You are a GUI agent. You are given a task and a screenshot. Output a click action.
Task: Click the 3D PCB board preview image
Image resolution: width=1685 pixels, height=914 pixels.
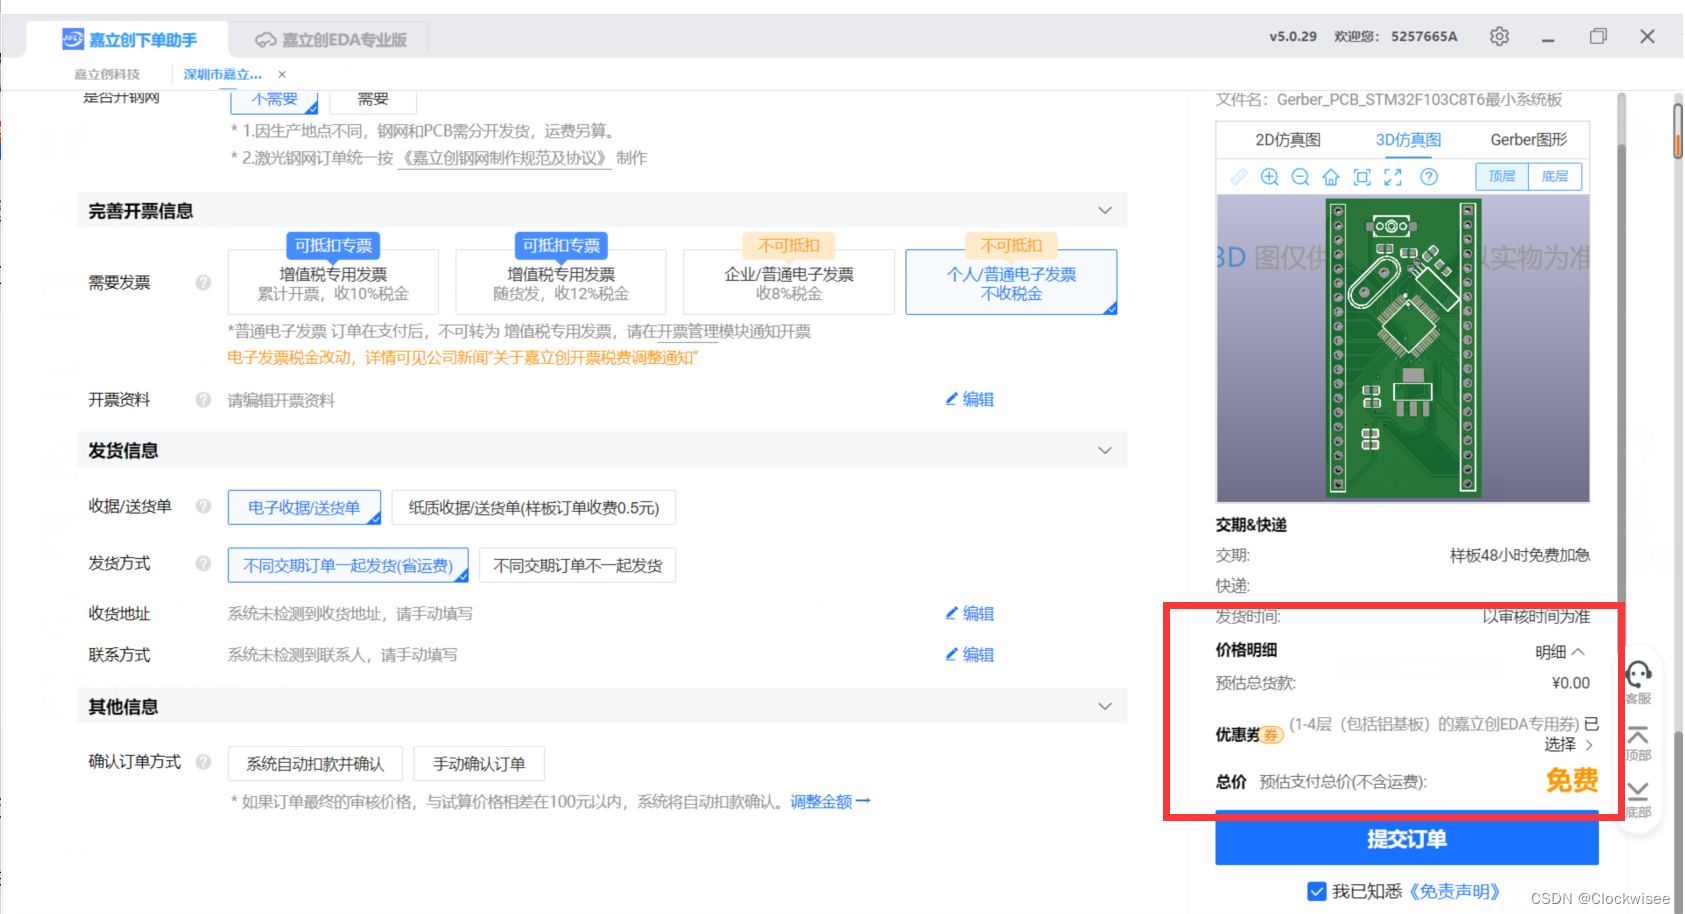tap(1403, 348)
